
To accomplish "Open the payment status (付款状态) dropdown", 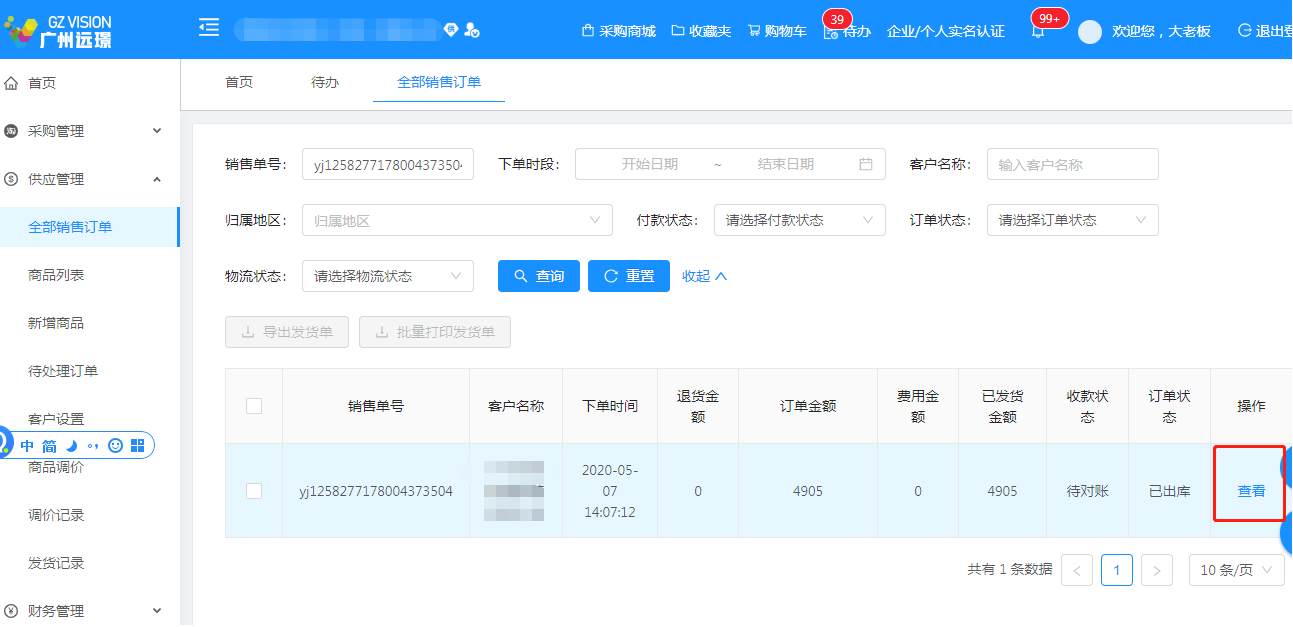I will coord(799,220).
